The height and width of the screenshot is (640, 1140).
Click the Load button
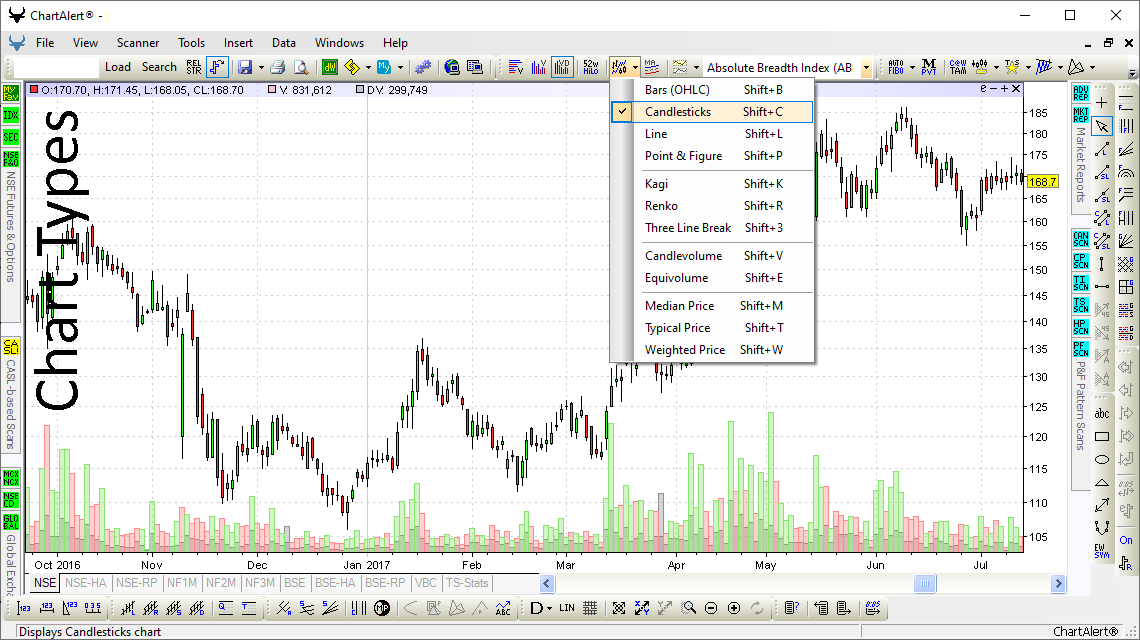[x=118, y=67]
